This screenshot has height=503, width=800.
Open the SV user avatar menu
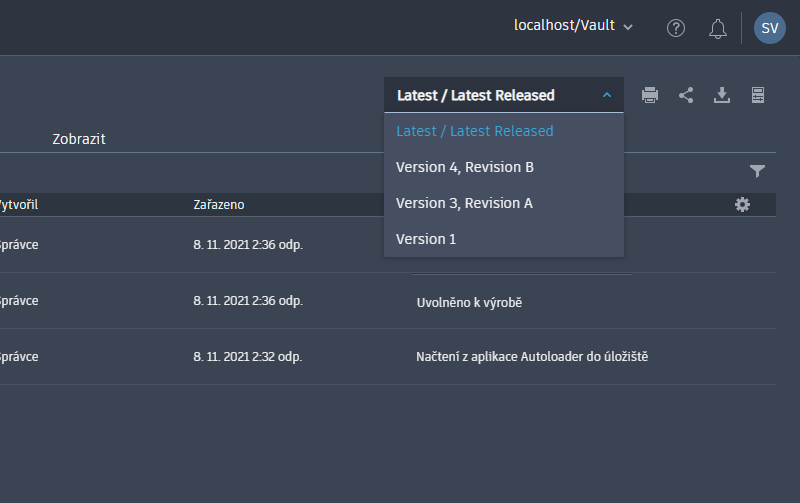pos(770,28)
